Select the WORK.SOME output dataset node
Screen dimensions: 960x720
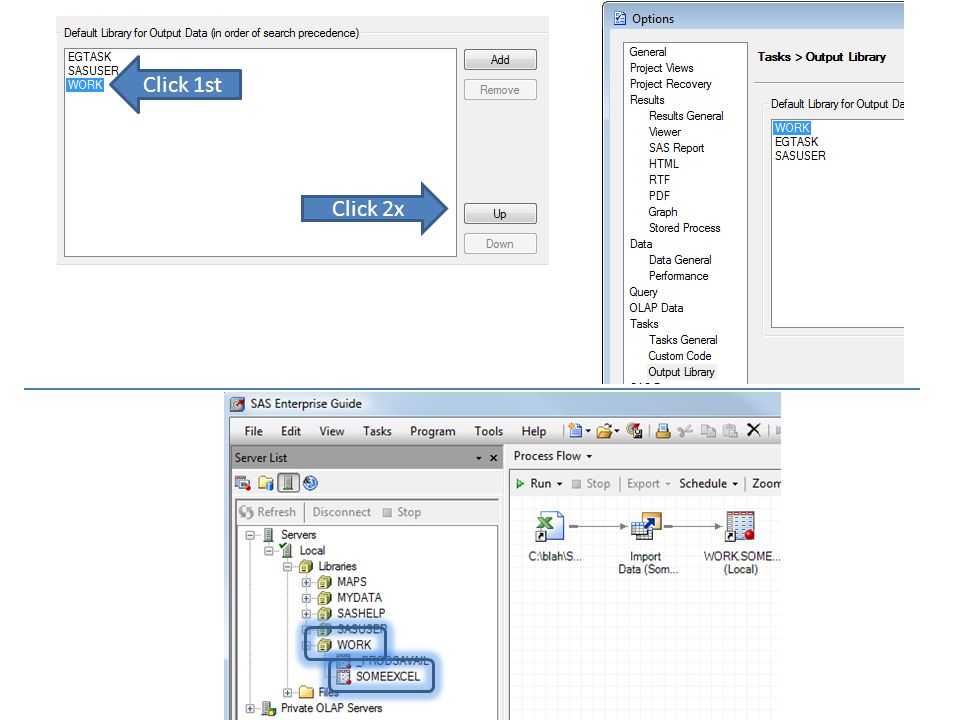[x=740, y=526]
